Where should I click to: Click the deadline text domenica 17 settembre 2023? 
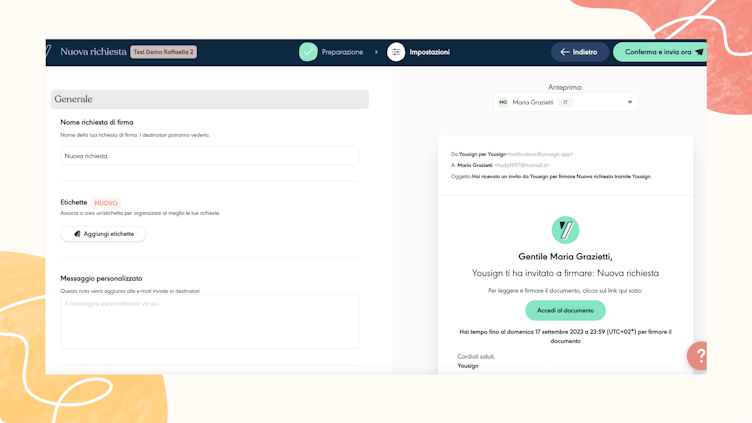pos(565,336)
